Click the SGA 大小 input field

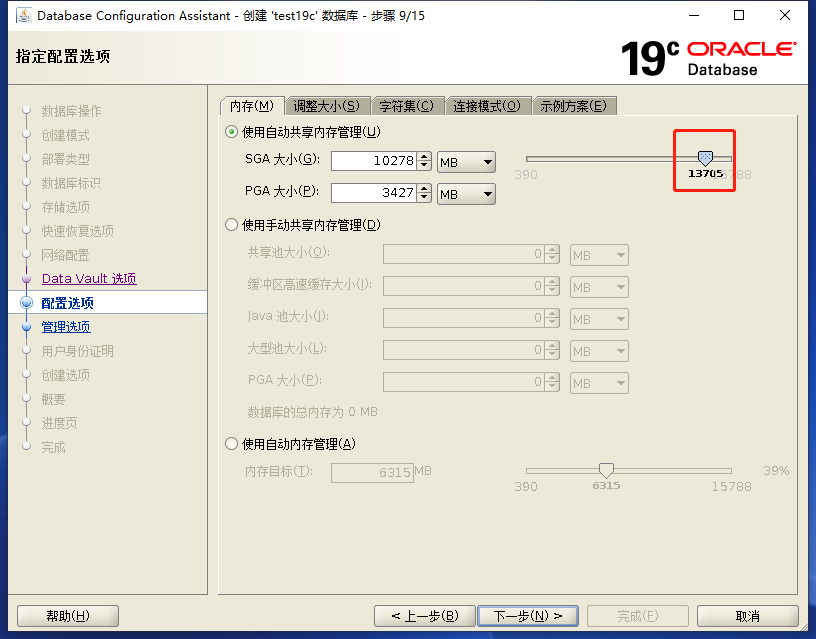pos(374,161)
